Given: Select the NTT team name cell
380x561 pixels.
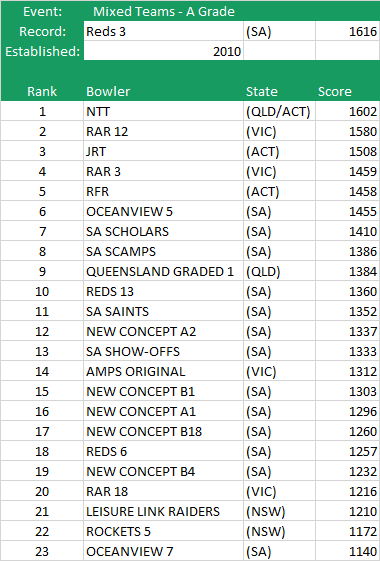Looking at the screenshot, I should (x=164, y=111).
